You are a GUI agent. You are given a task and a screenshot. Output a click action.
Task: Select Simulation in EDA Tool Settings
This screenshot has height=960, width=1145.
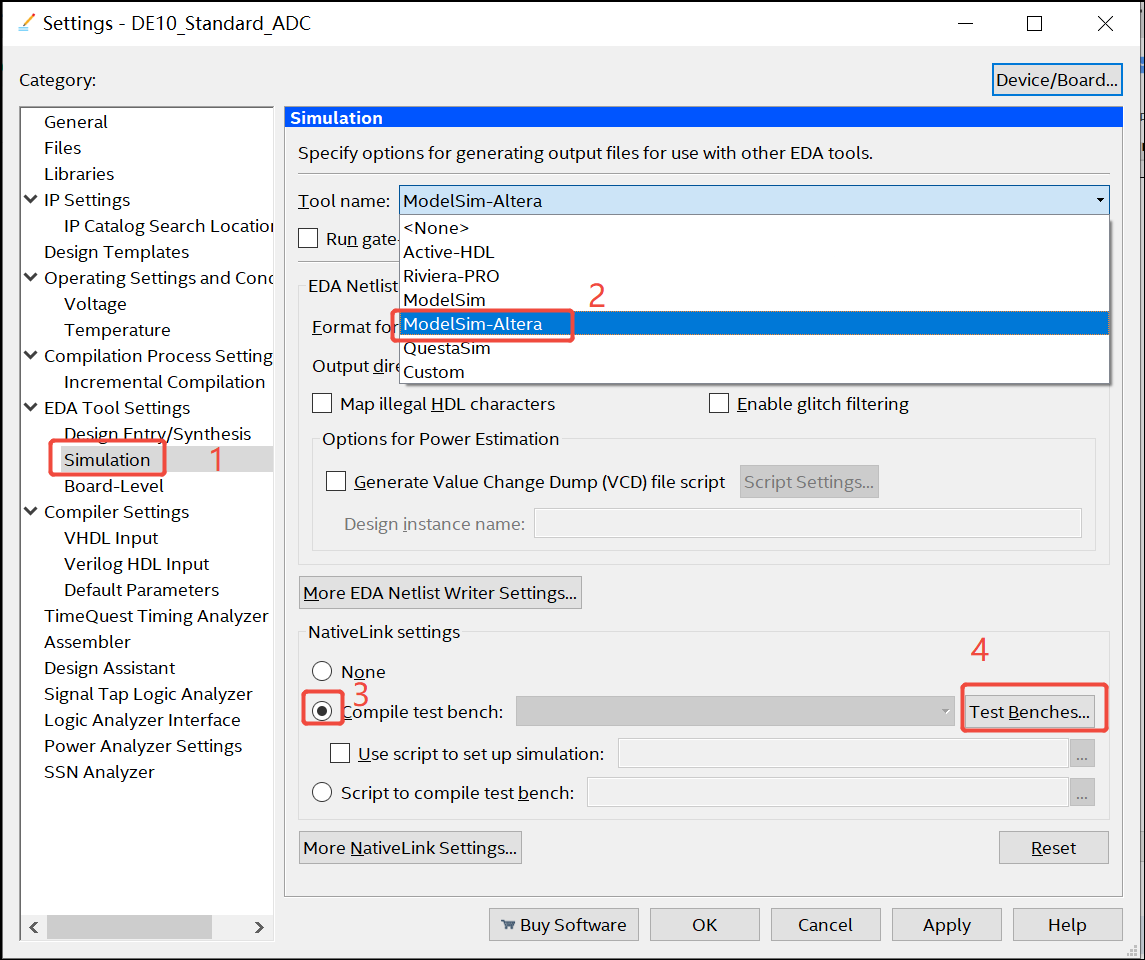107,460
